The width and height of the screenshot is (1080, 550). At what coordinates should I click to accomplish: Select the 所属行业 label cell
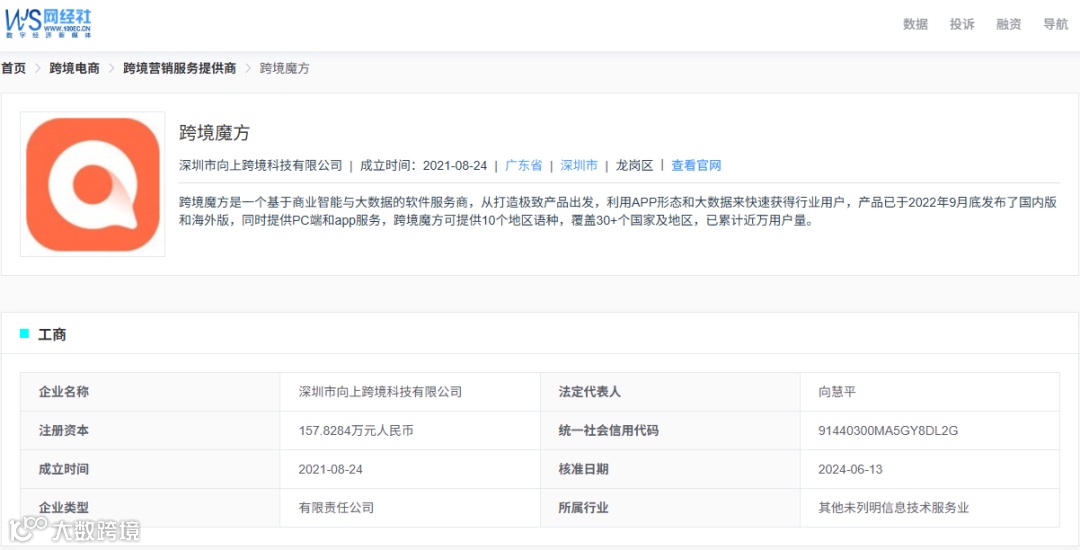tap(670, 508)
